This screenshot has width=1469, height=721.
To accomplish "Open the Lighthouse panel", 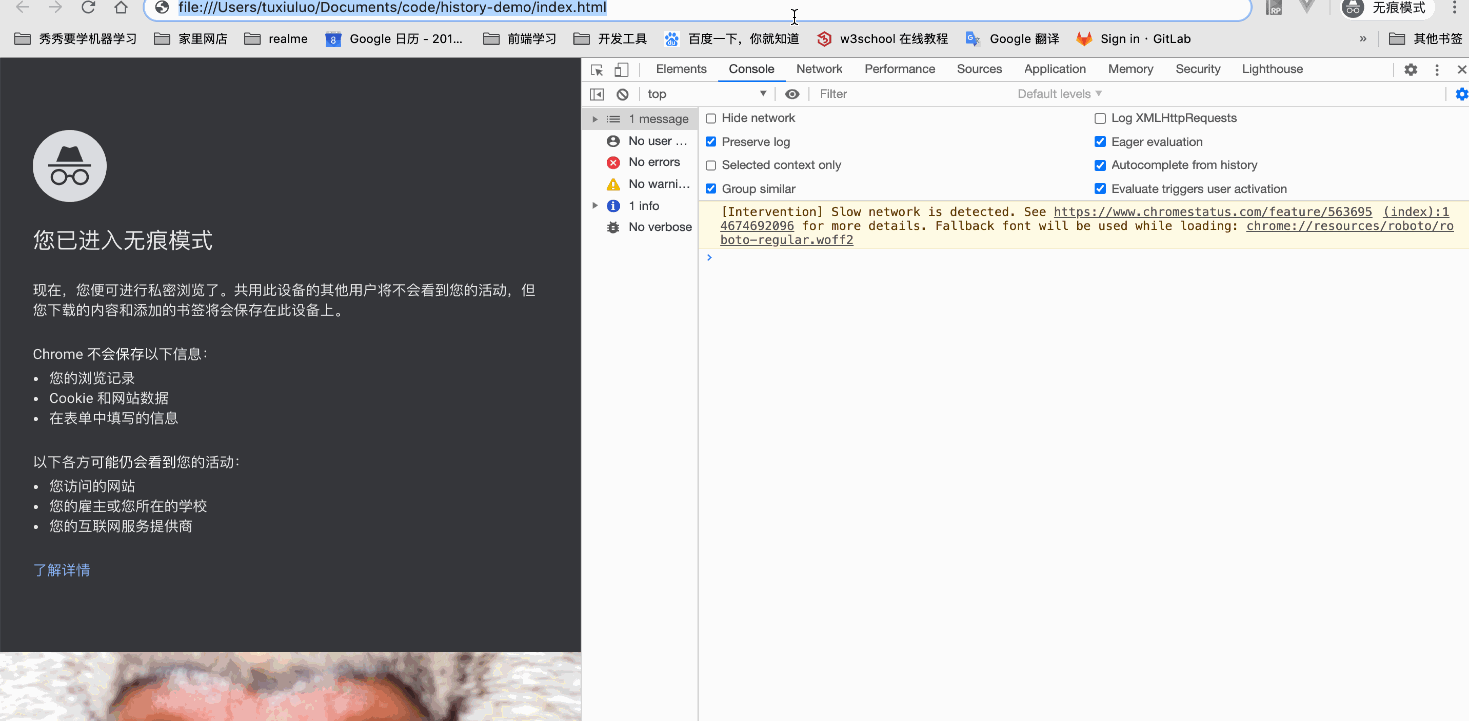I will click(1272, 69).
